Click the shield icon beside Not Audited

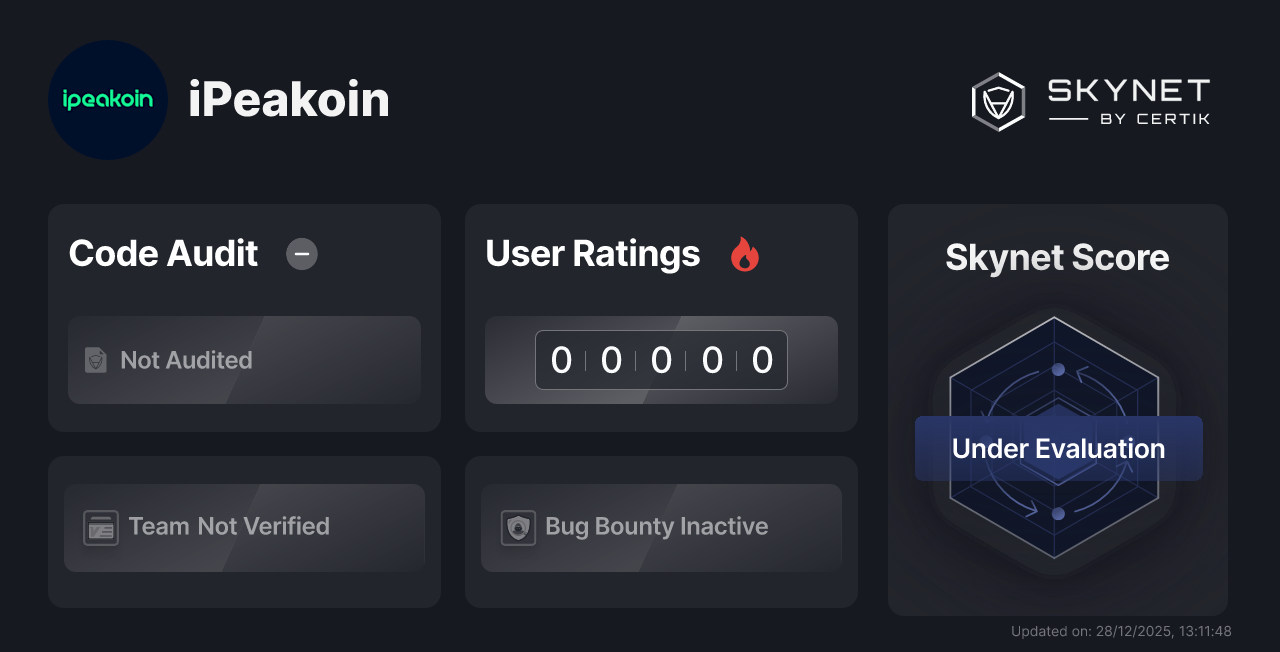(94, 360)
